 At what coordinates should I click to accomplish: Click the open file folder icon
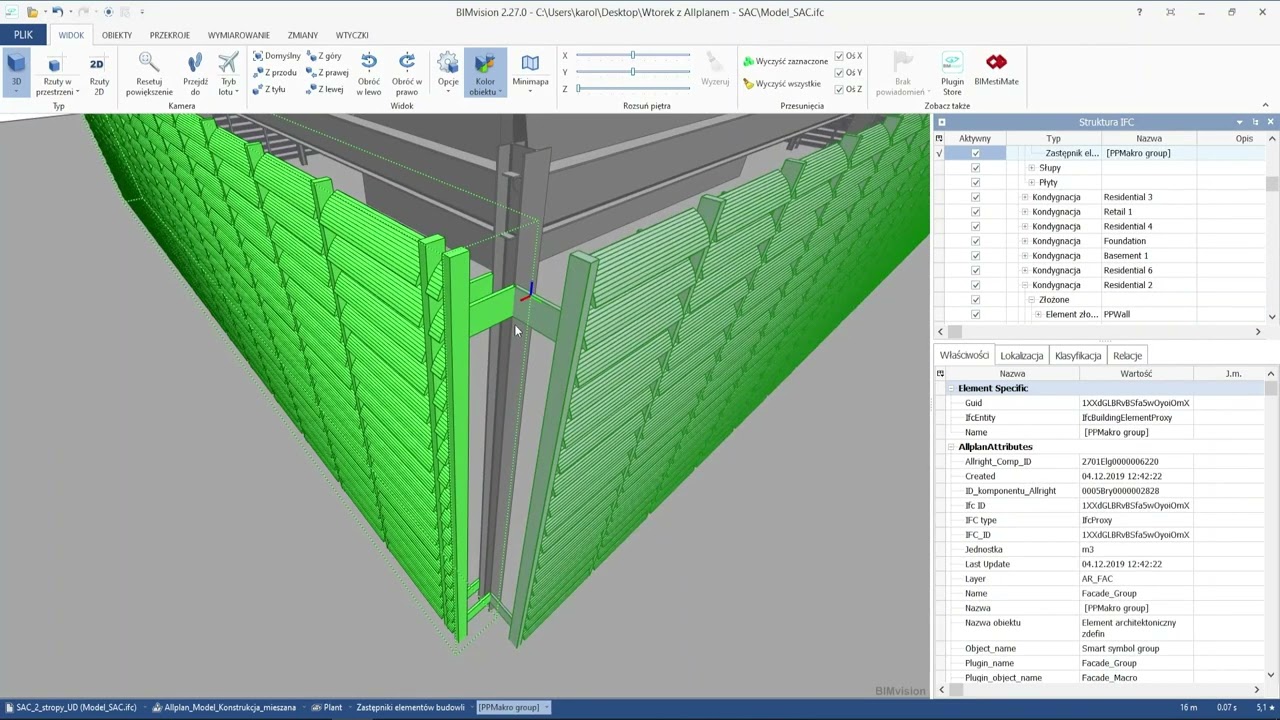[x=33, y=12]
